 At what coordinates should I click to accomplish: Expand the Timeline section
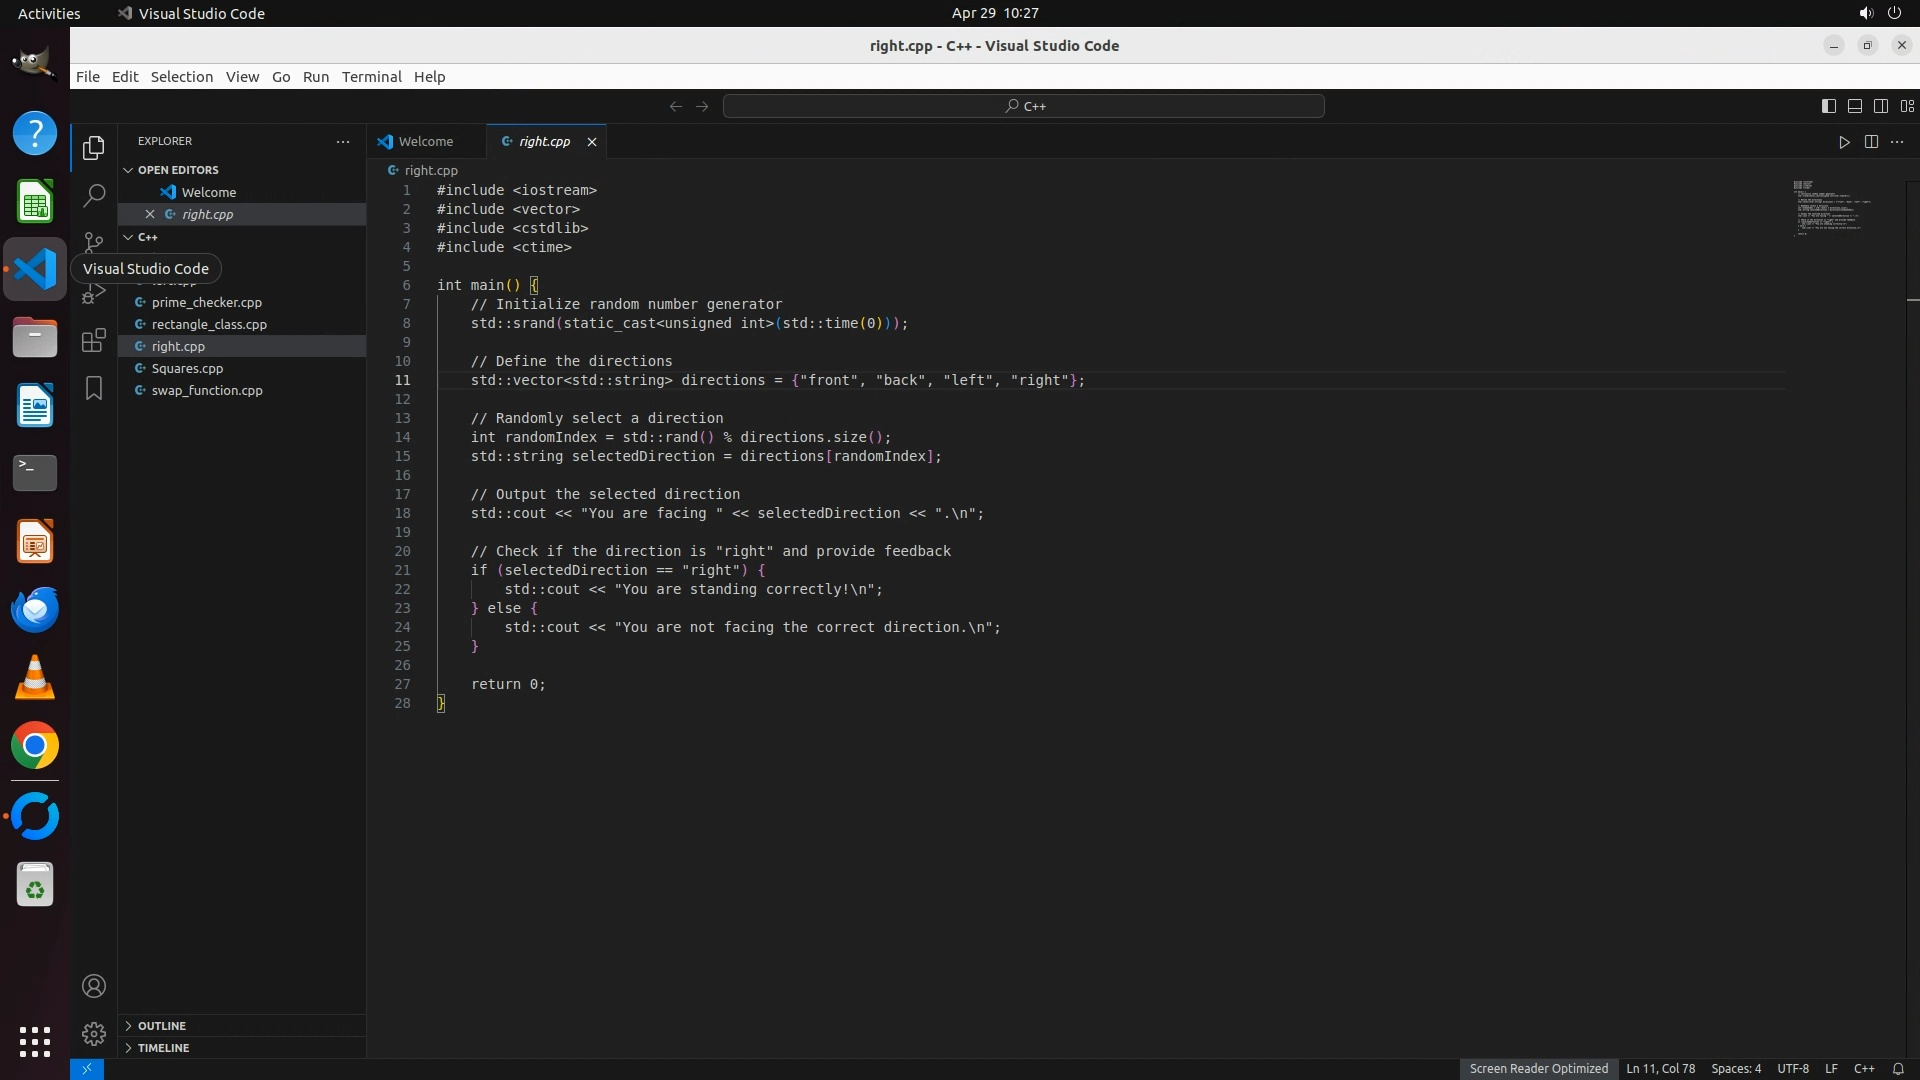tap(163, 1048)
